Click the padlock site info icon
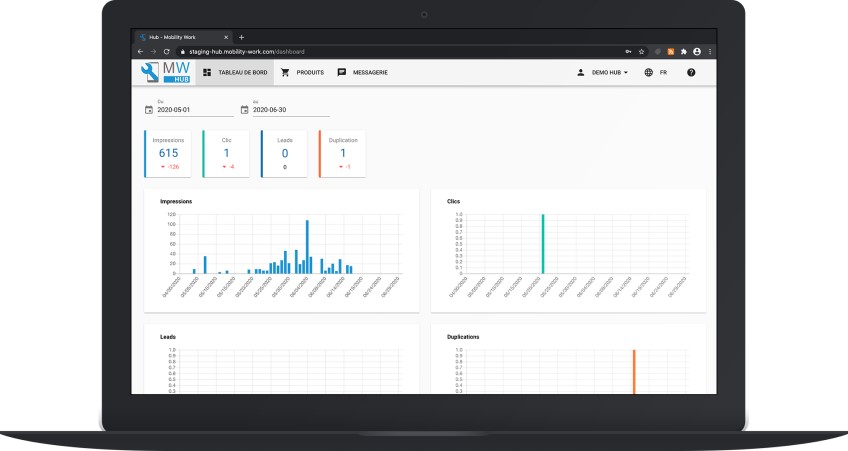The width and height of the screenshot is (848, 451). [x=182, y=52]
